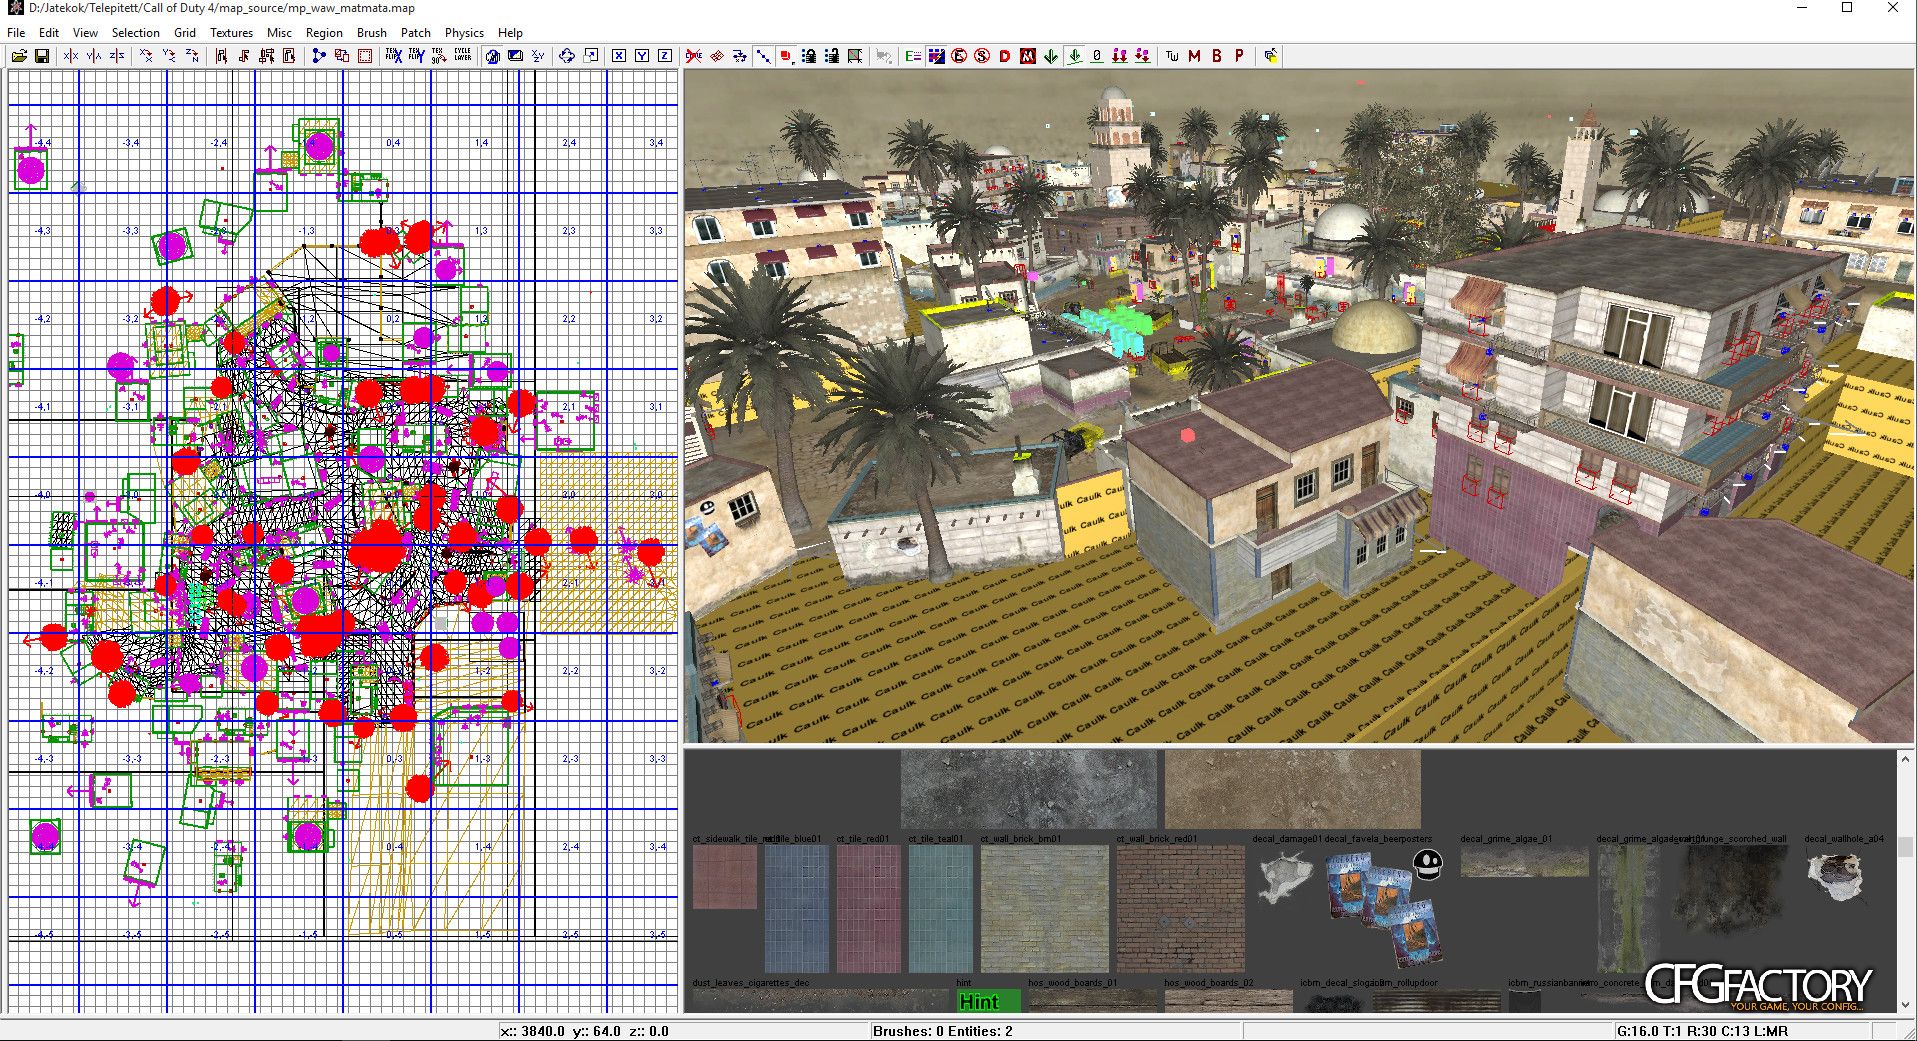The width and height of the screenshot is (1917, 1041).
Task: Select the ct_tile_red01 texture swatch
Action: (869, 908)
